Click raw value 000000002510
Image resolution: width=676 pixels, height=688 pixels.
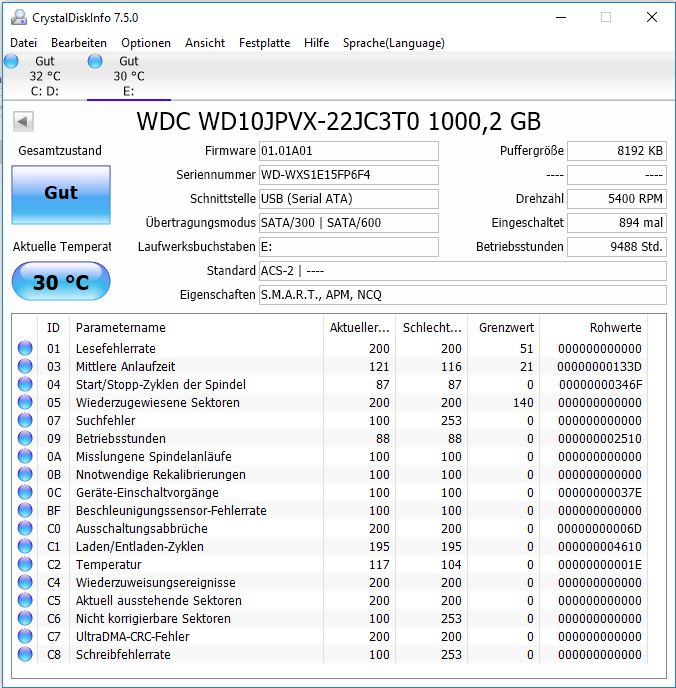600,438
